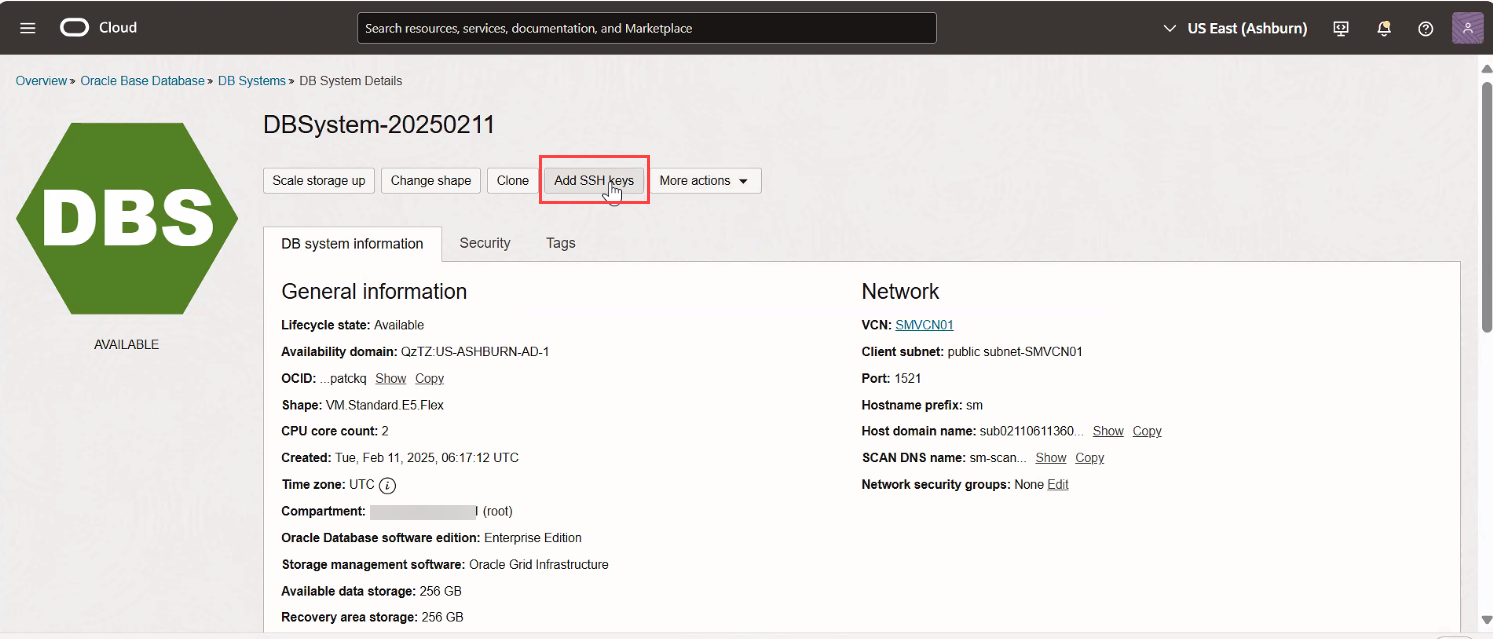Click the Created date Tue, Feb 11, 2025 text

click(x=427, y=458)
